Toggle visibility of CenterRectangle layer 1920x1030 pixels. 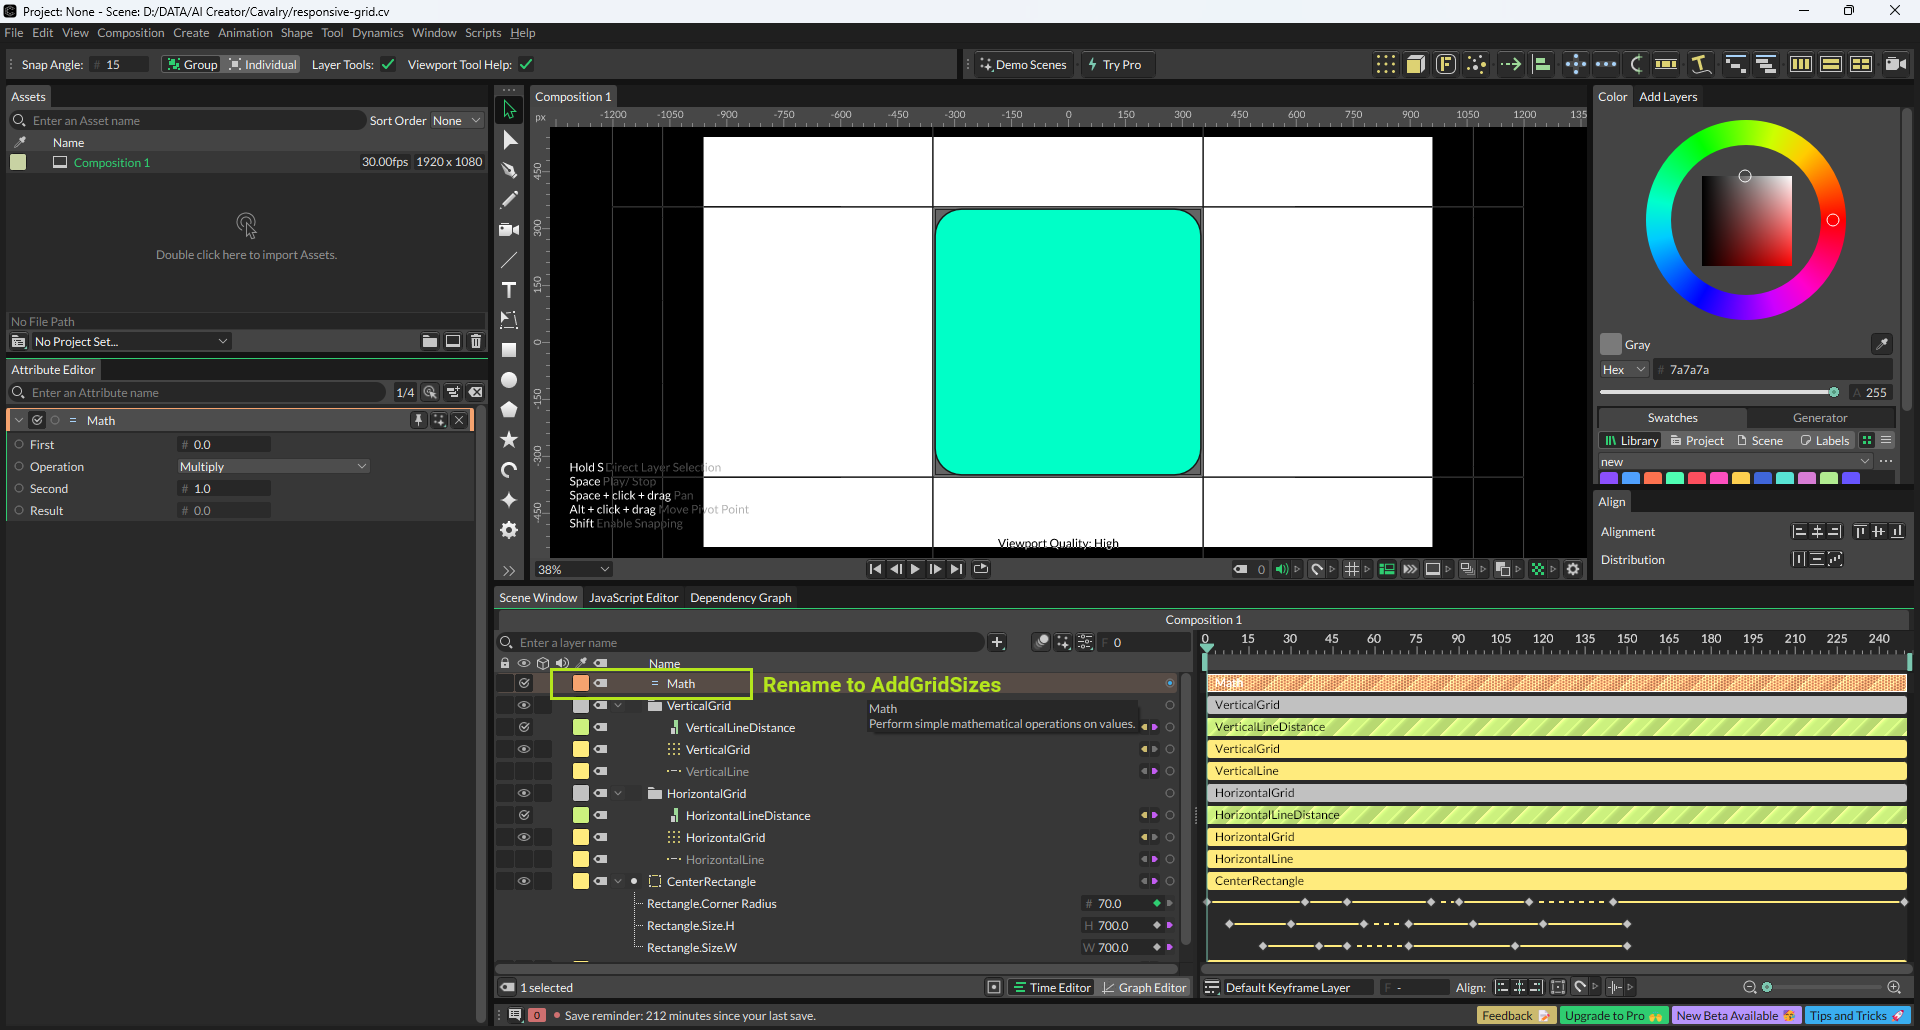pyautogui.click(x=523, y=882)
